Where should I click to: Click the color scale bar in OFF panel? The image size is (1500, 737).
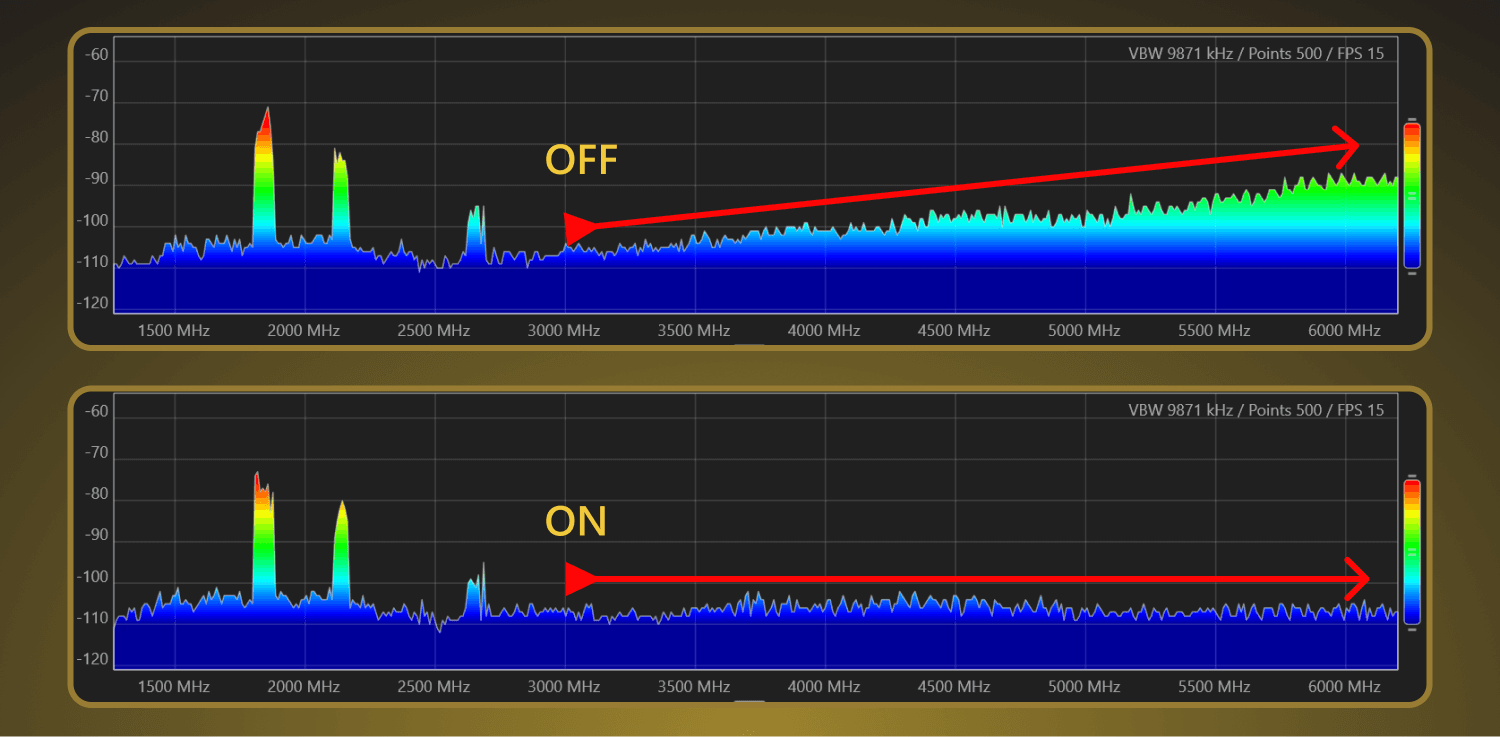point(1412,195)
